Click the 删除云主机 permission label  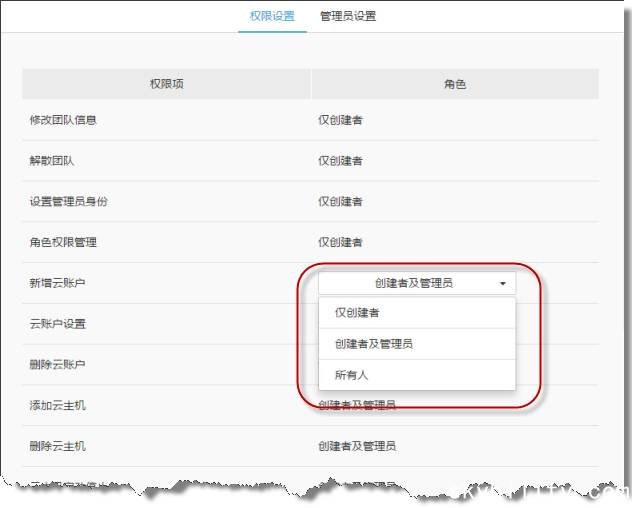click(x=57, y=445)
